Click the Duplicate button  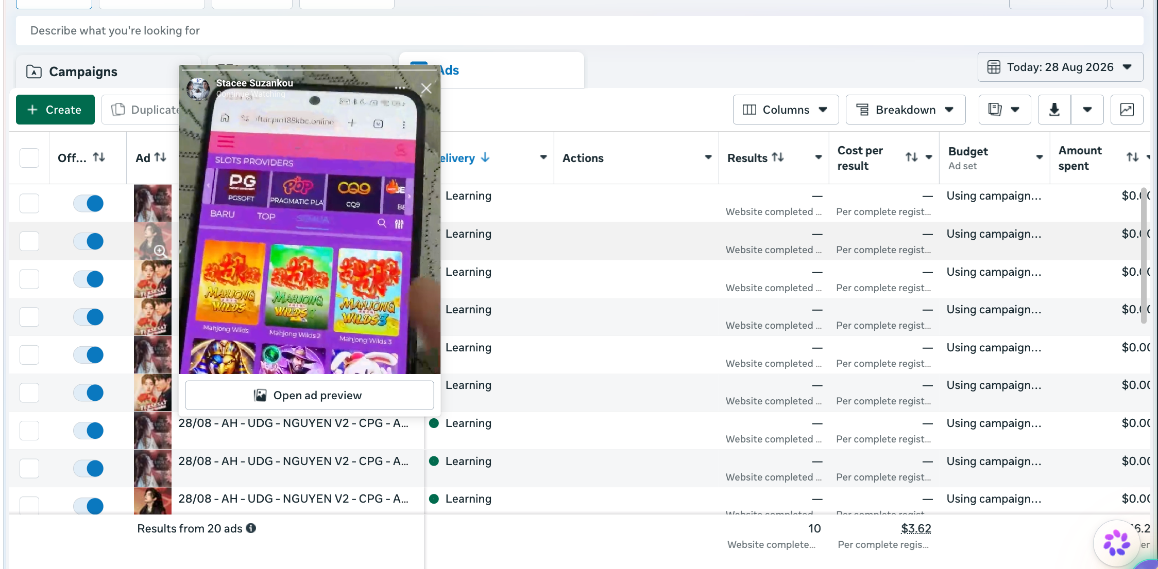coord(140,109)
